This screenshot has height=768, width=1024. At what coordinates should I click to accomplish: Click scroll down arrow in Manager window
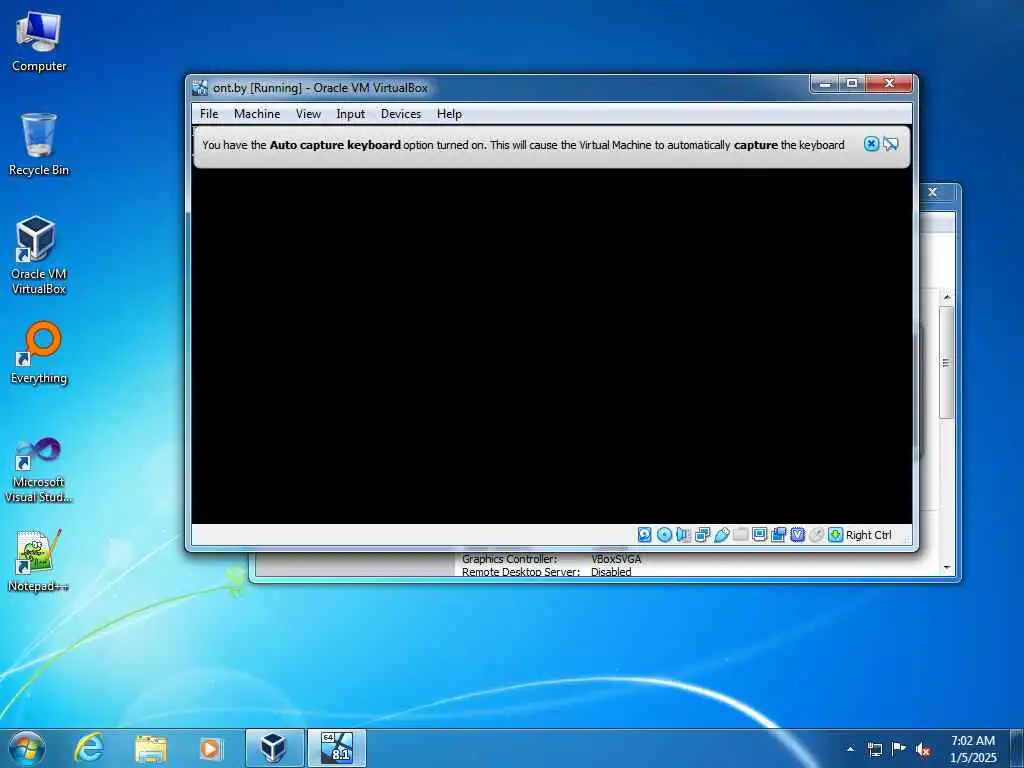tap(947, 568)
